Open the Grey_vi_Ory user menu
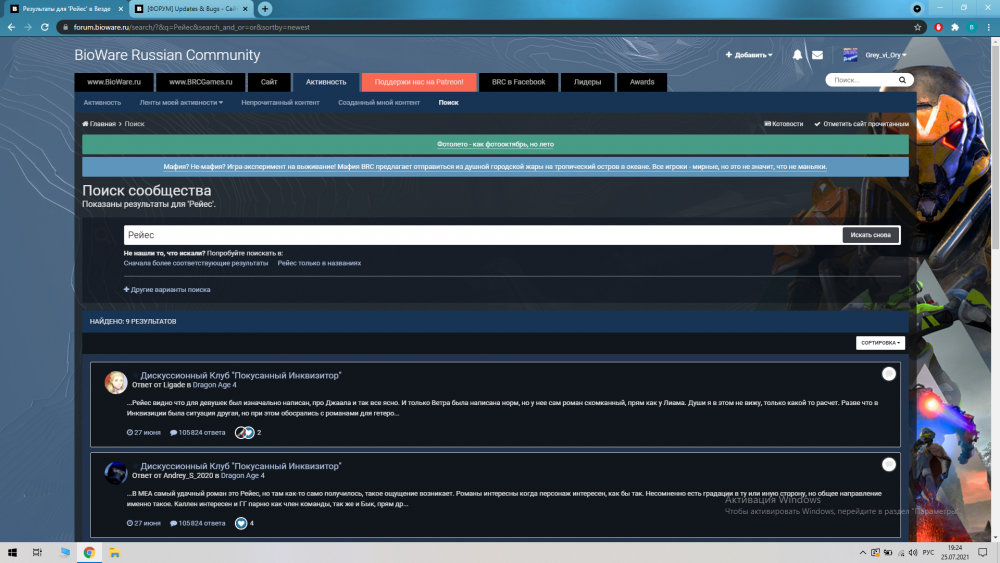This screenshot has height=563, width=1000. tap(885, 55)
